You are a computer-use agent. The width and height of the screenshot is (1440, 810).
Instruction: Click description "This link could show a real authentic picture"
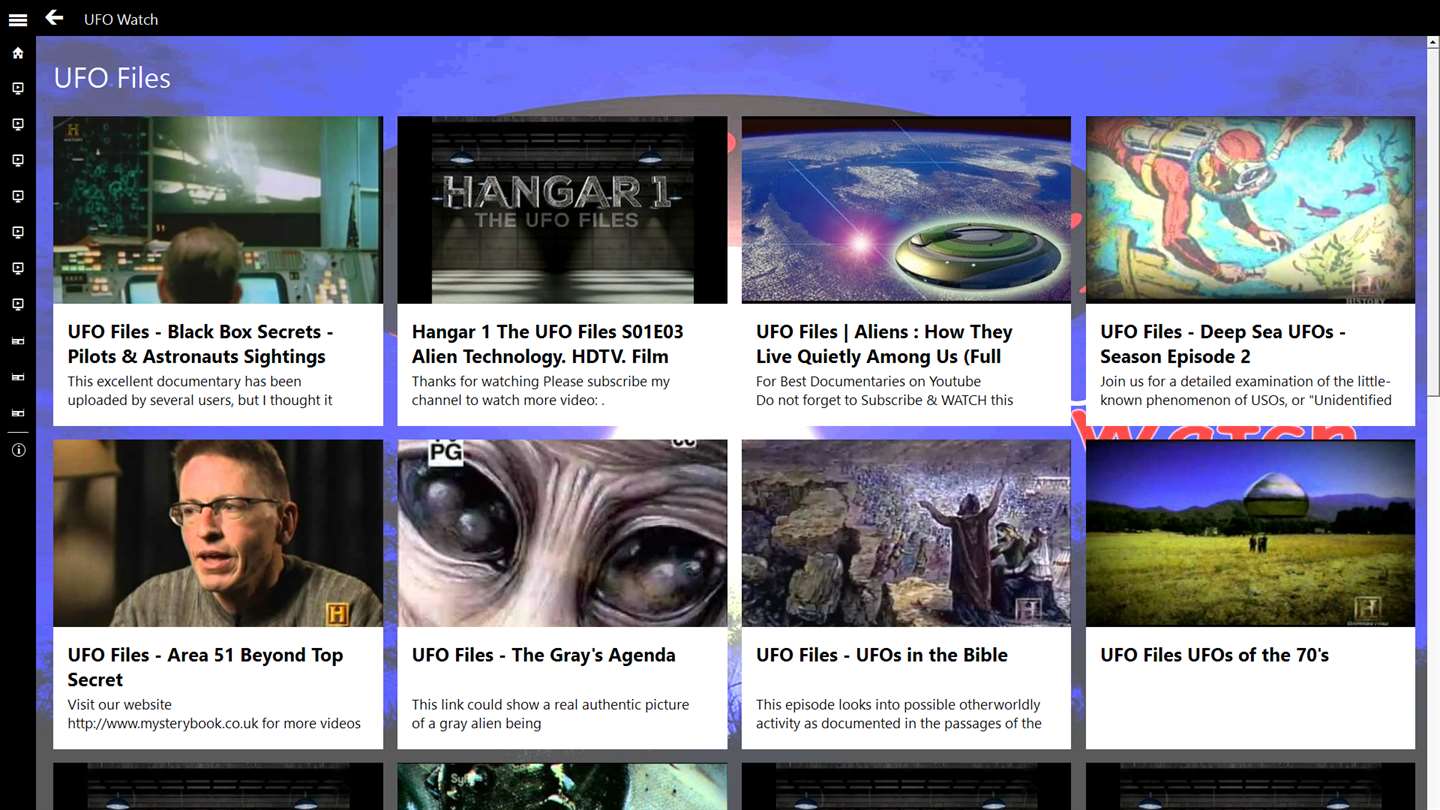click(550, 714)
